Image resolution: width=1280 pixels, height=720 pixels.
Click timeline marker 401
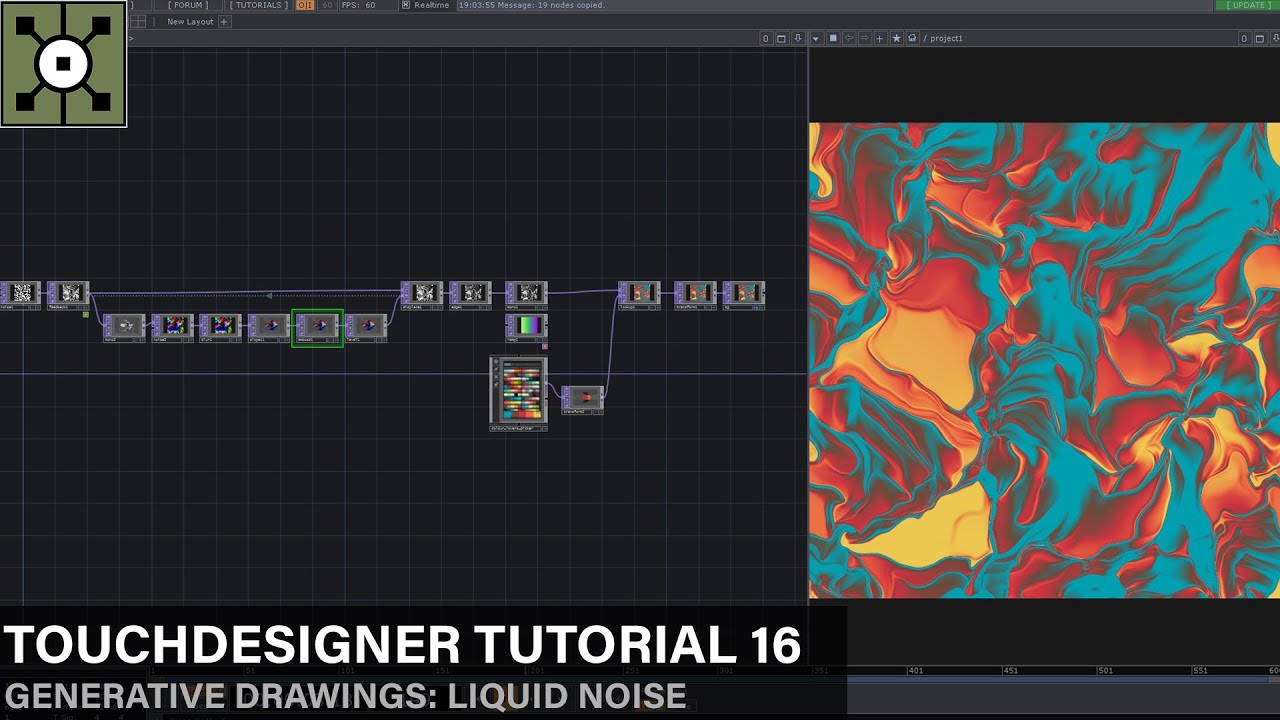click(914, 671)
